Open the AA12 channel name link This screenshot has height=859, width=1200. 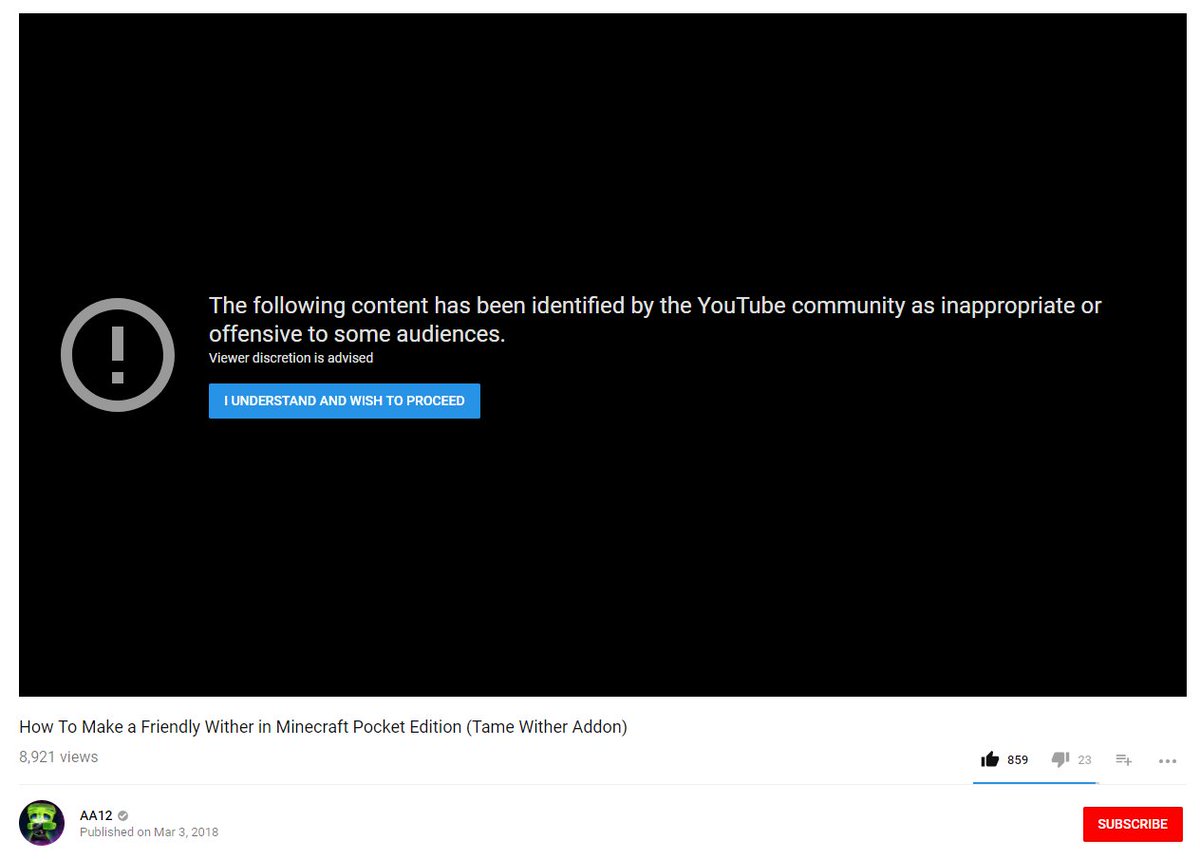point(96,815)
